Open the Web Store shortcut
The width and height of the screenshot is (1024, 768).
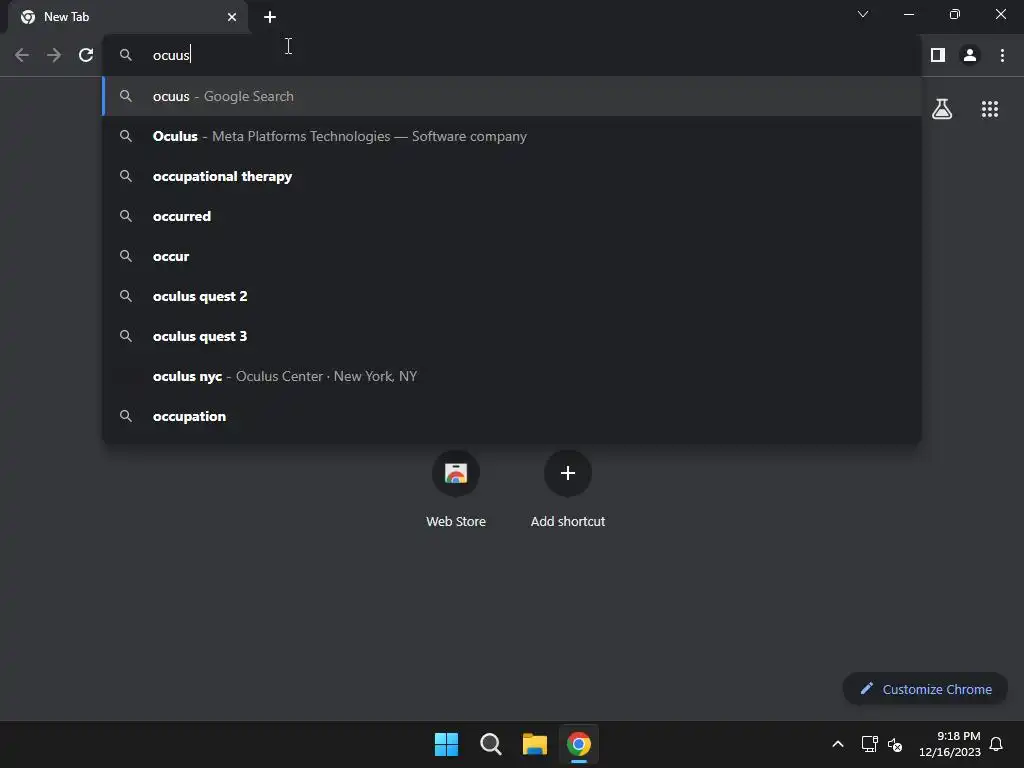pos(456,490)
